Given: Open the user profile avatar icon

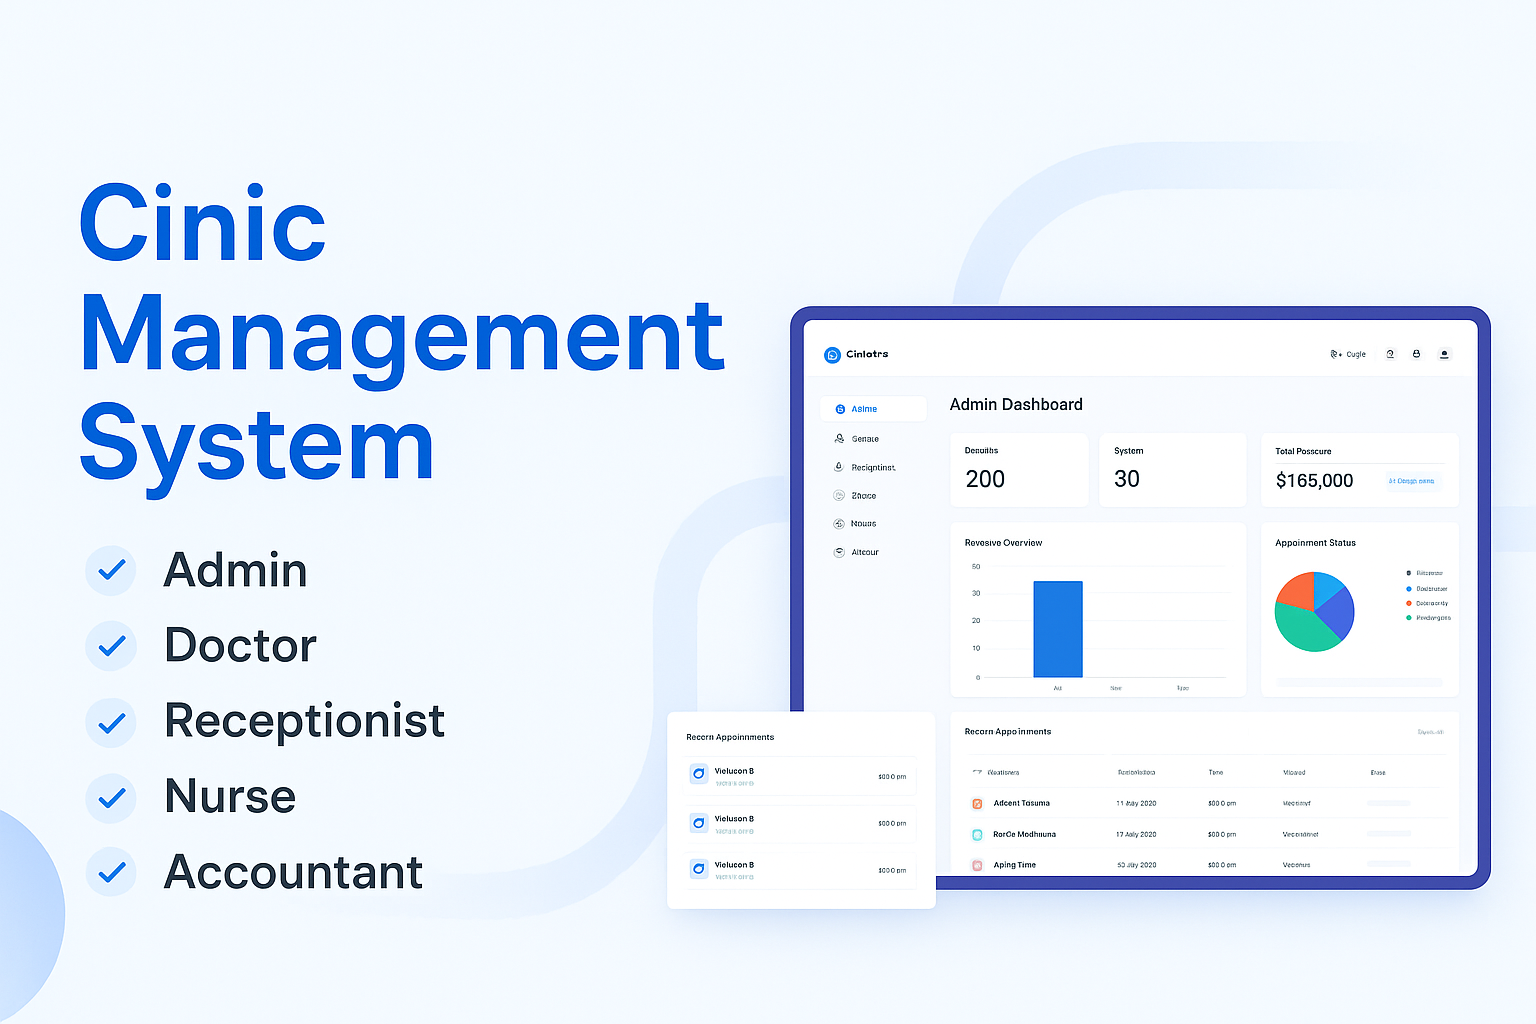Looking at the screenshot, I should (1444, 354).
